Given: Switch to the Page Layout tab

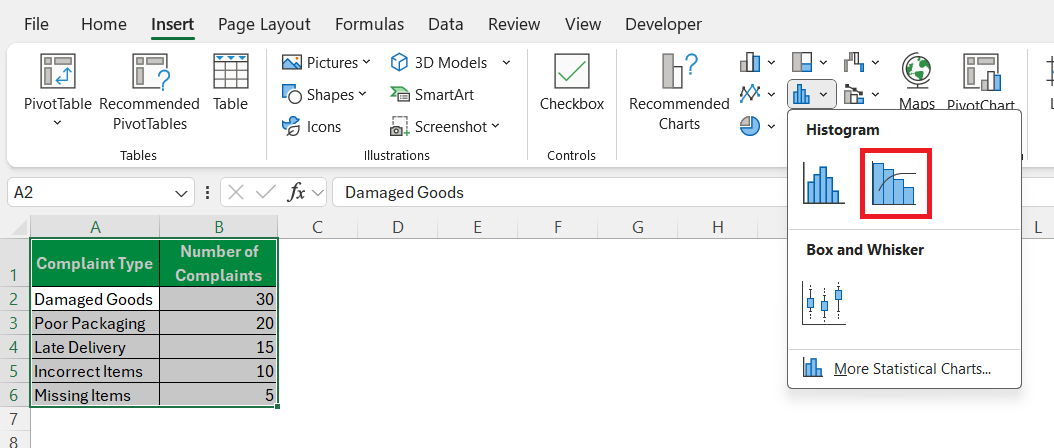Looking at the screenshot, I should [264, 24].
